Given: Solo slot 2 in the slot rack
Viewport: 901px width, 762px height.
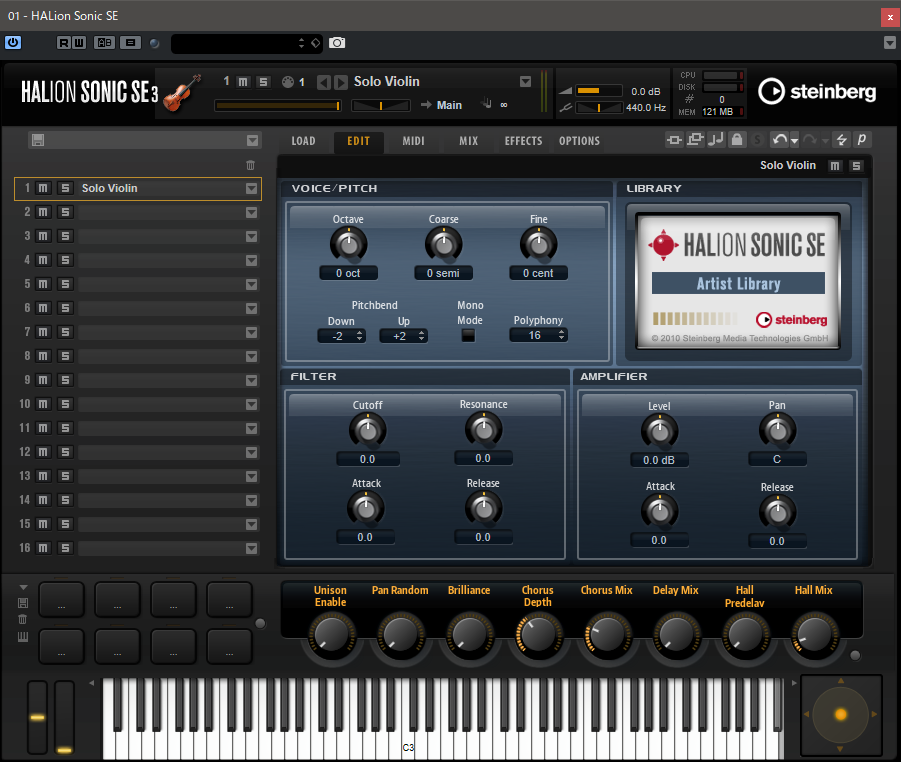Looking at the screenshot, I should pyautogui.click(x=65, y=212).
